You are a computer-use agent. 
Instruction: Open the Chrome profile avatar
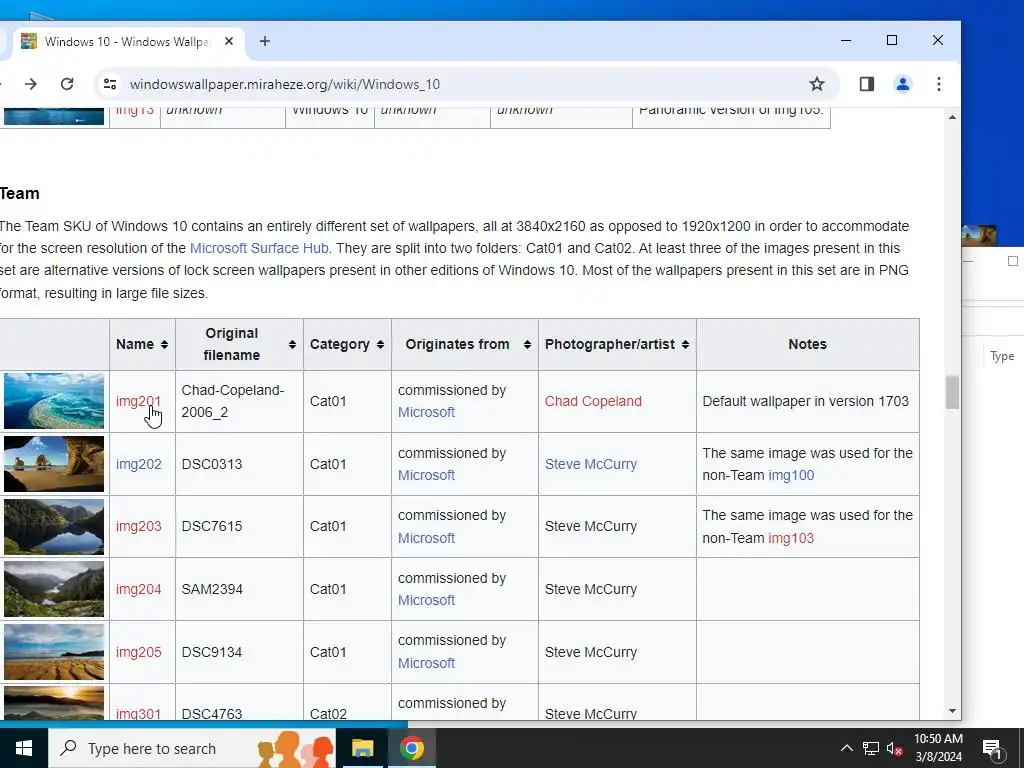903,84
